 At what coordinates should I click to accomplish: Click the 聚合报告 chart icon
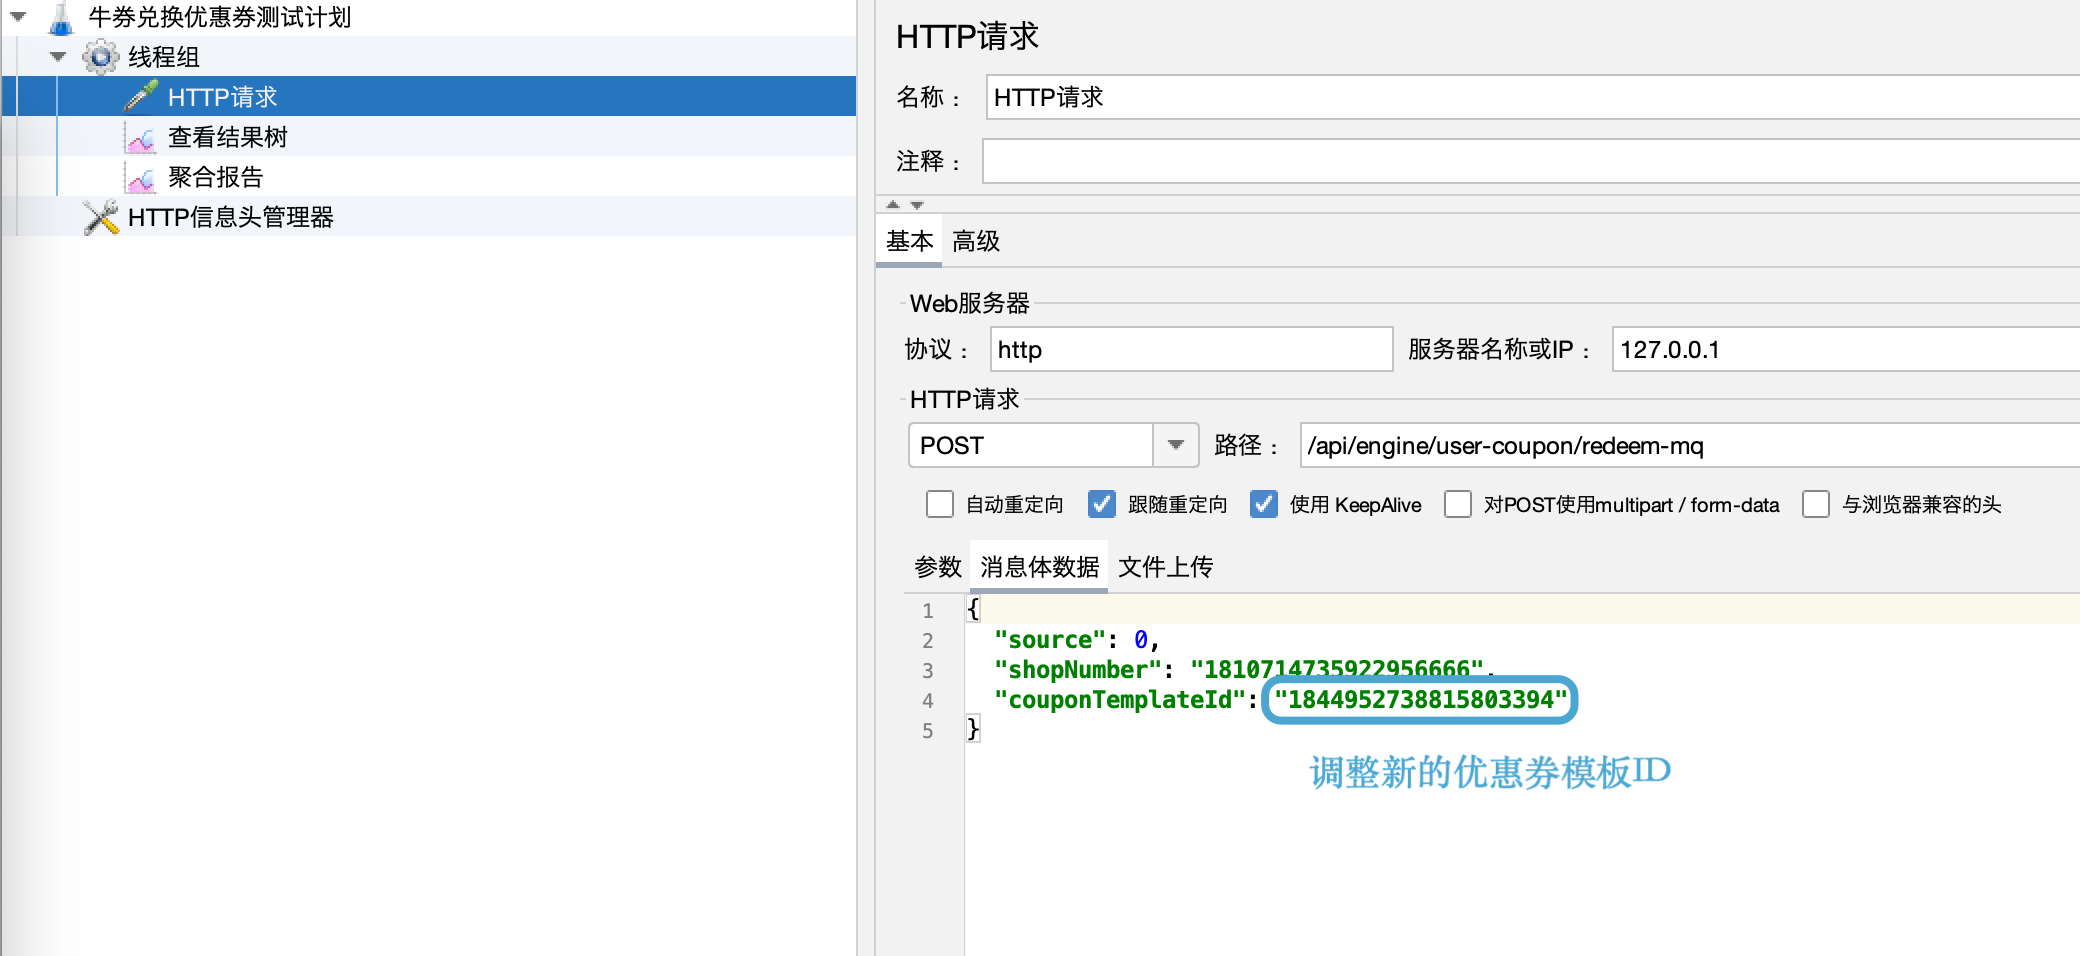[x=140, y=178]
